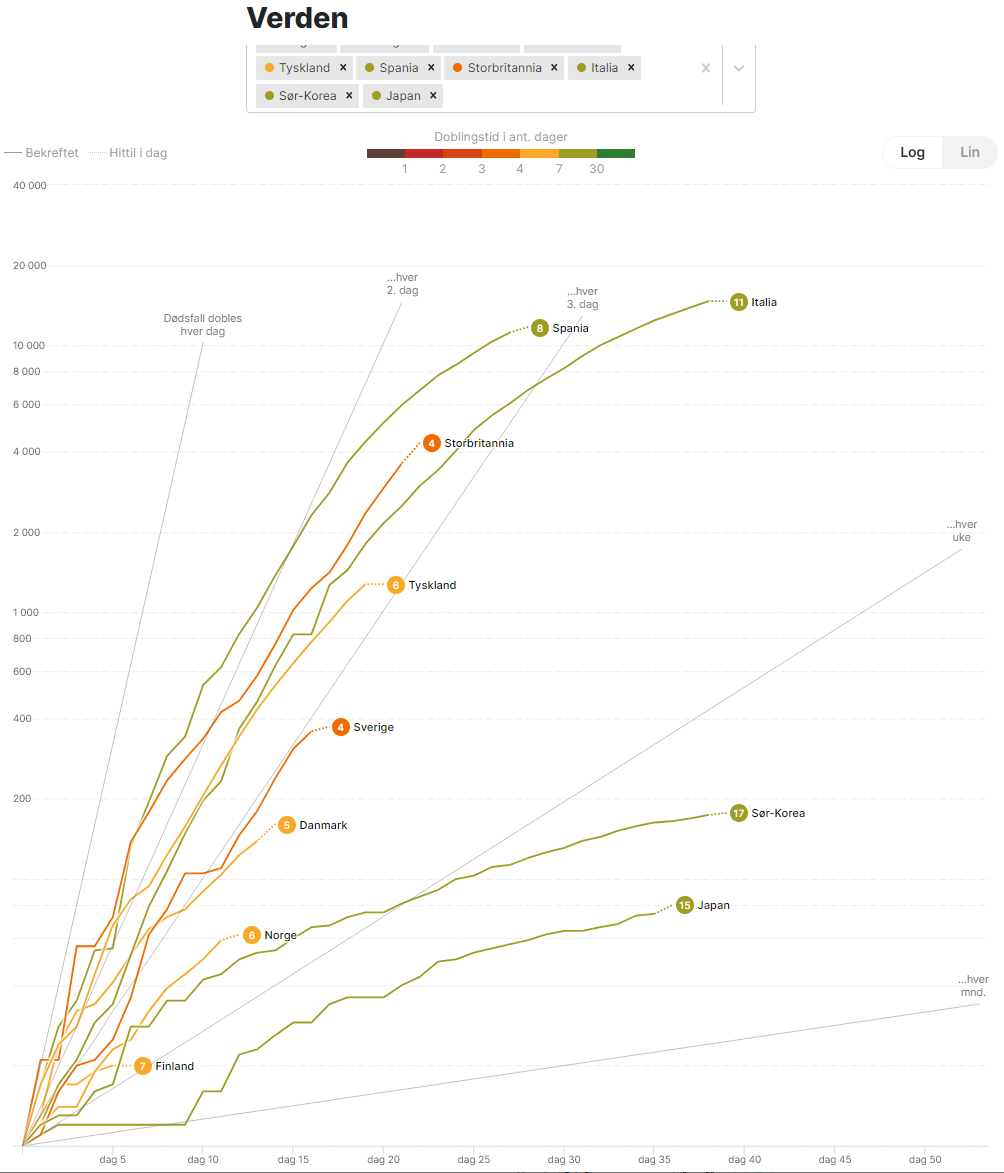Remove the Italia tag

pyautogui.click(x=631, y=67)
